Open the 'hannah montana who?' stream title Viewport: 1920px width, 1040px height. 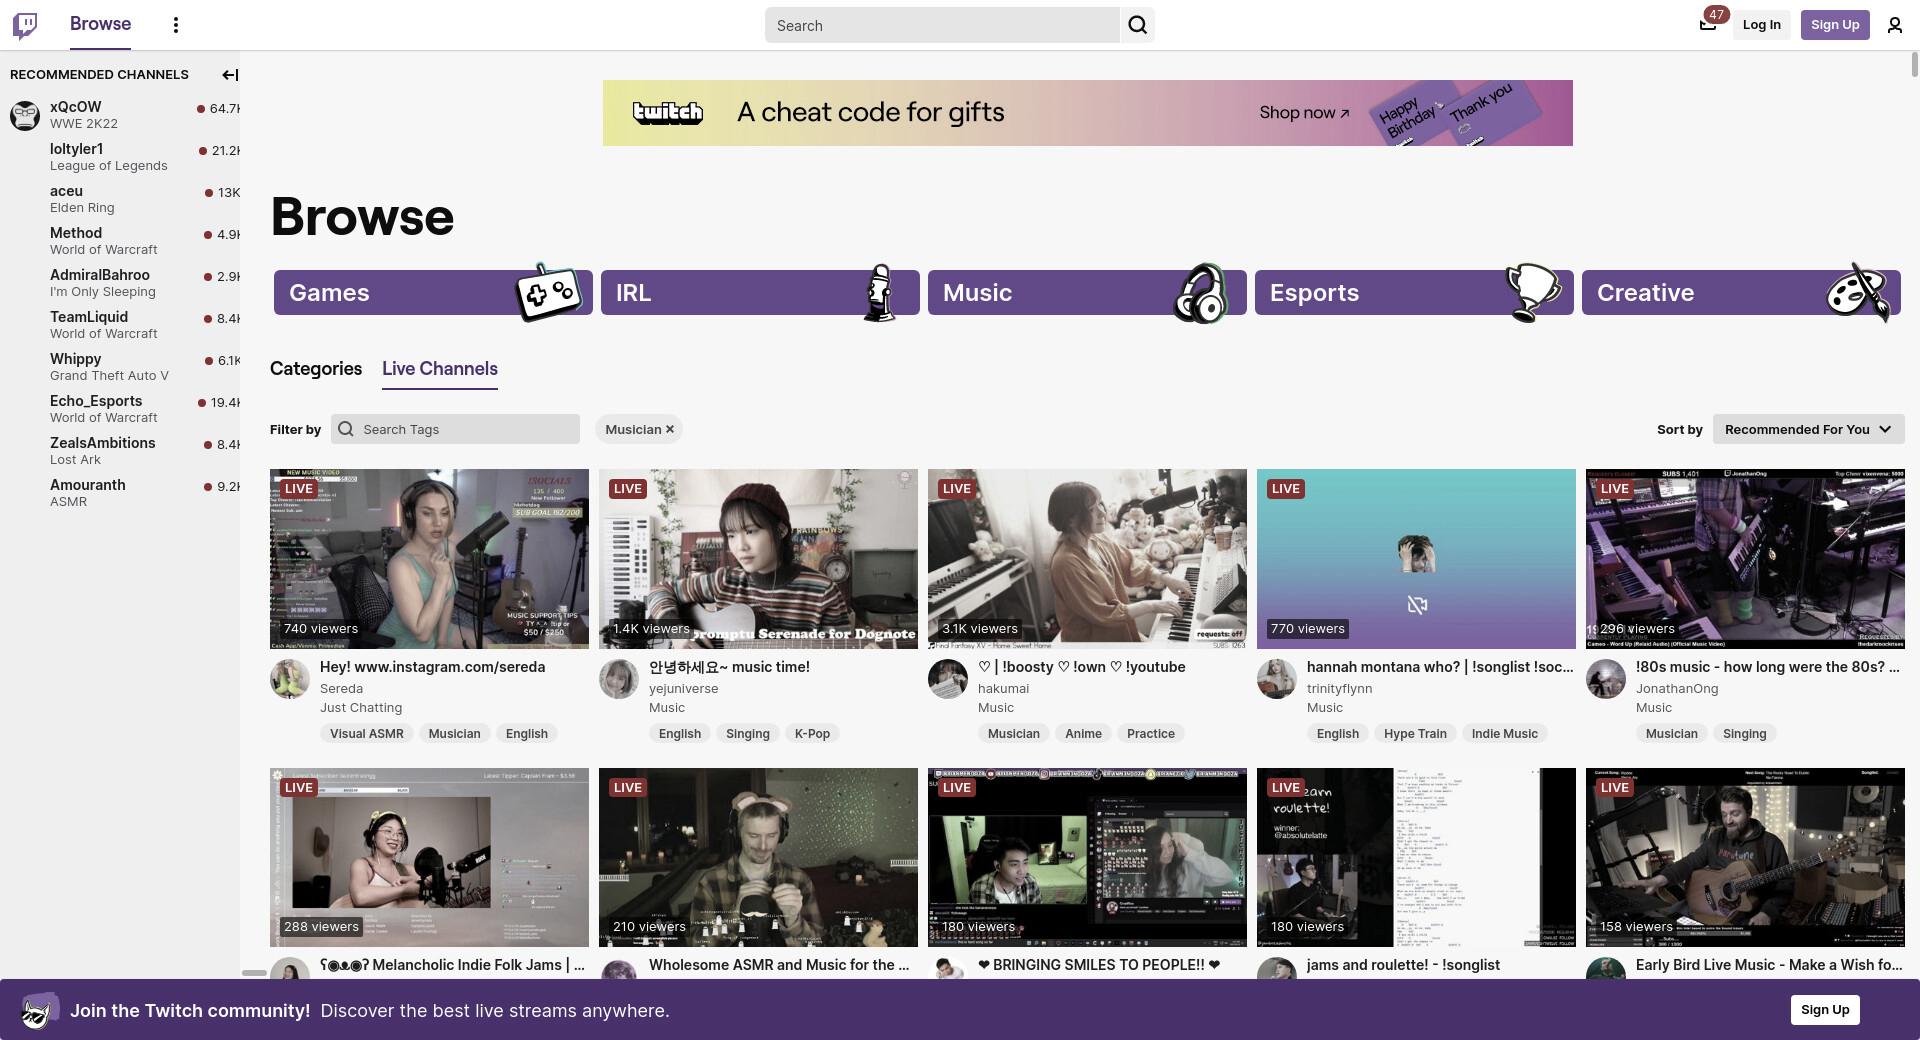pyautogui.click(x=1440, y=667)
